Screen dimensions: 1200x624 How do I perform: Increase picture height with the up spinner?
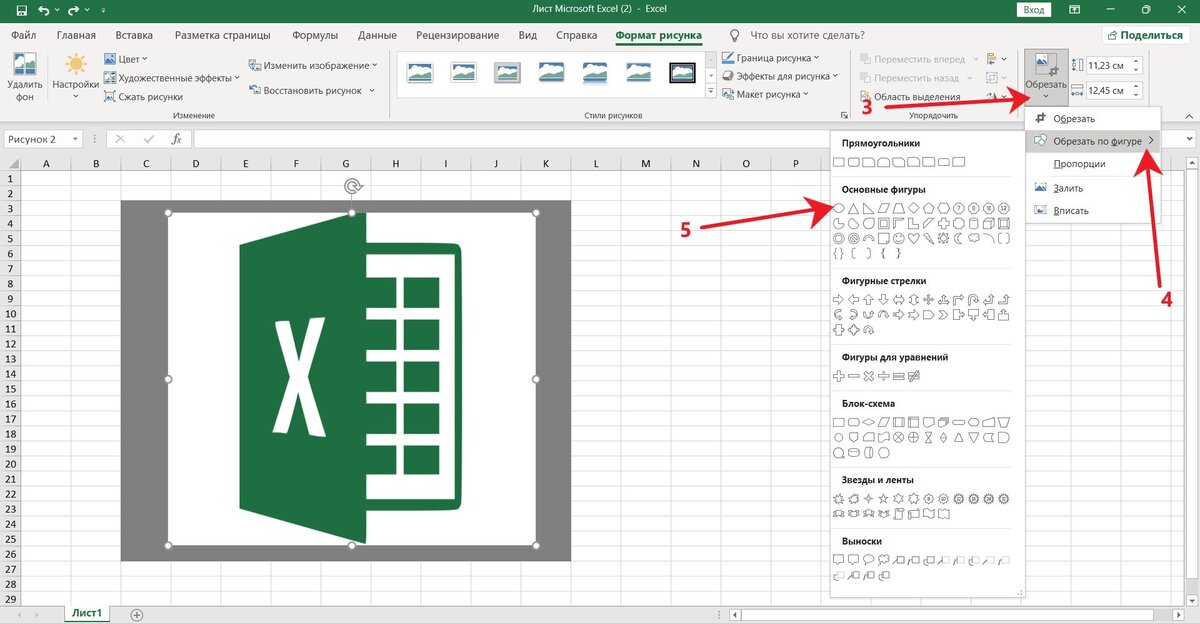coord(1137,61)
